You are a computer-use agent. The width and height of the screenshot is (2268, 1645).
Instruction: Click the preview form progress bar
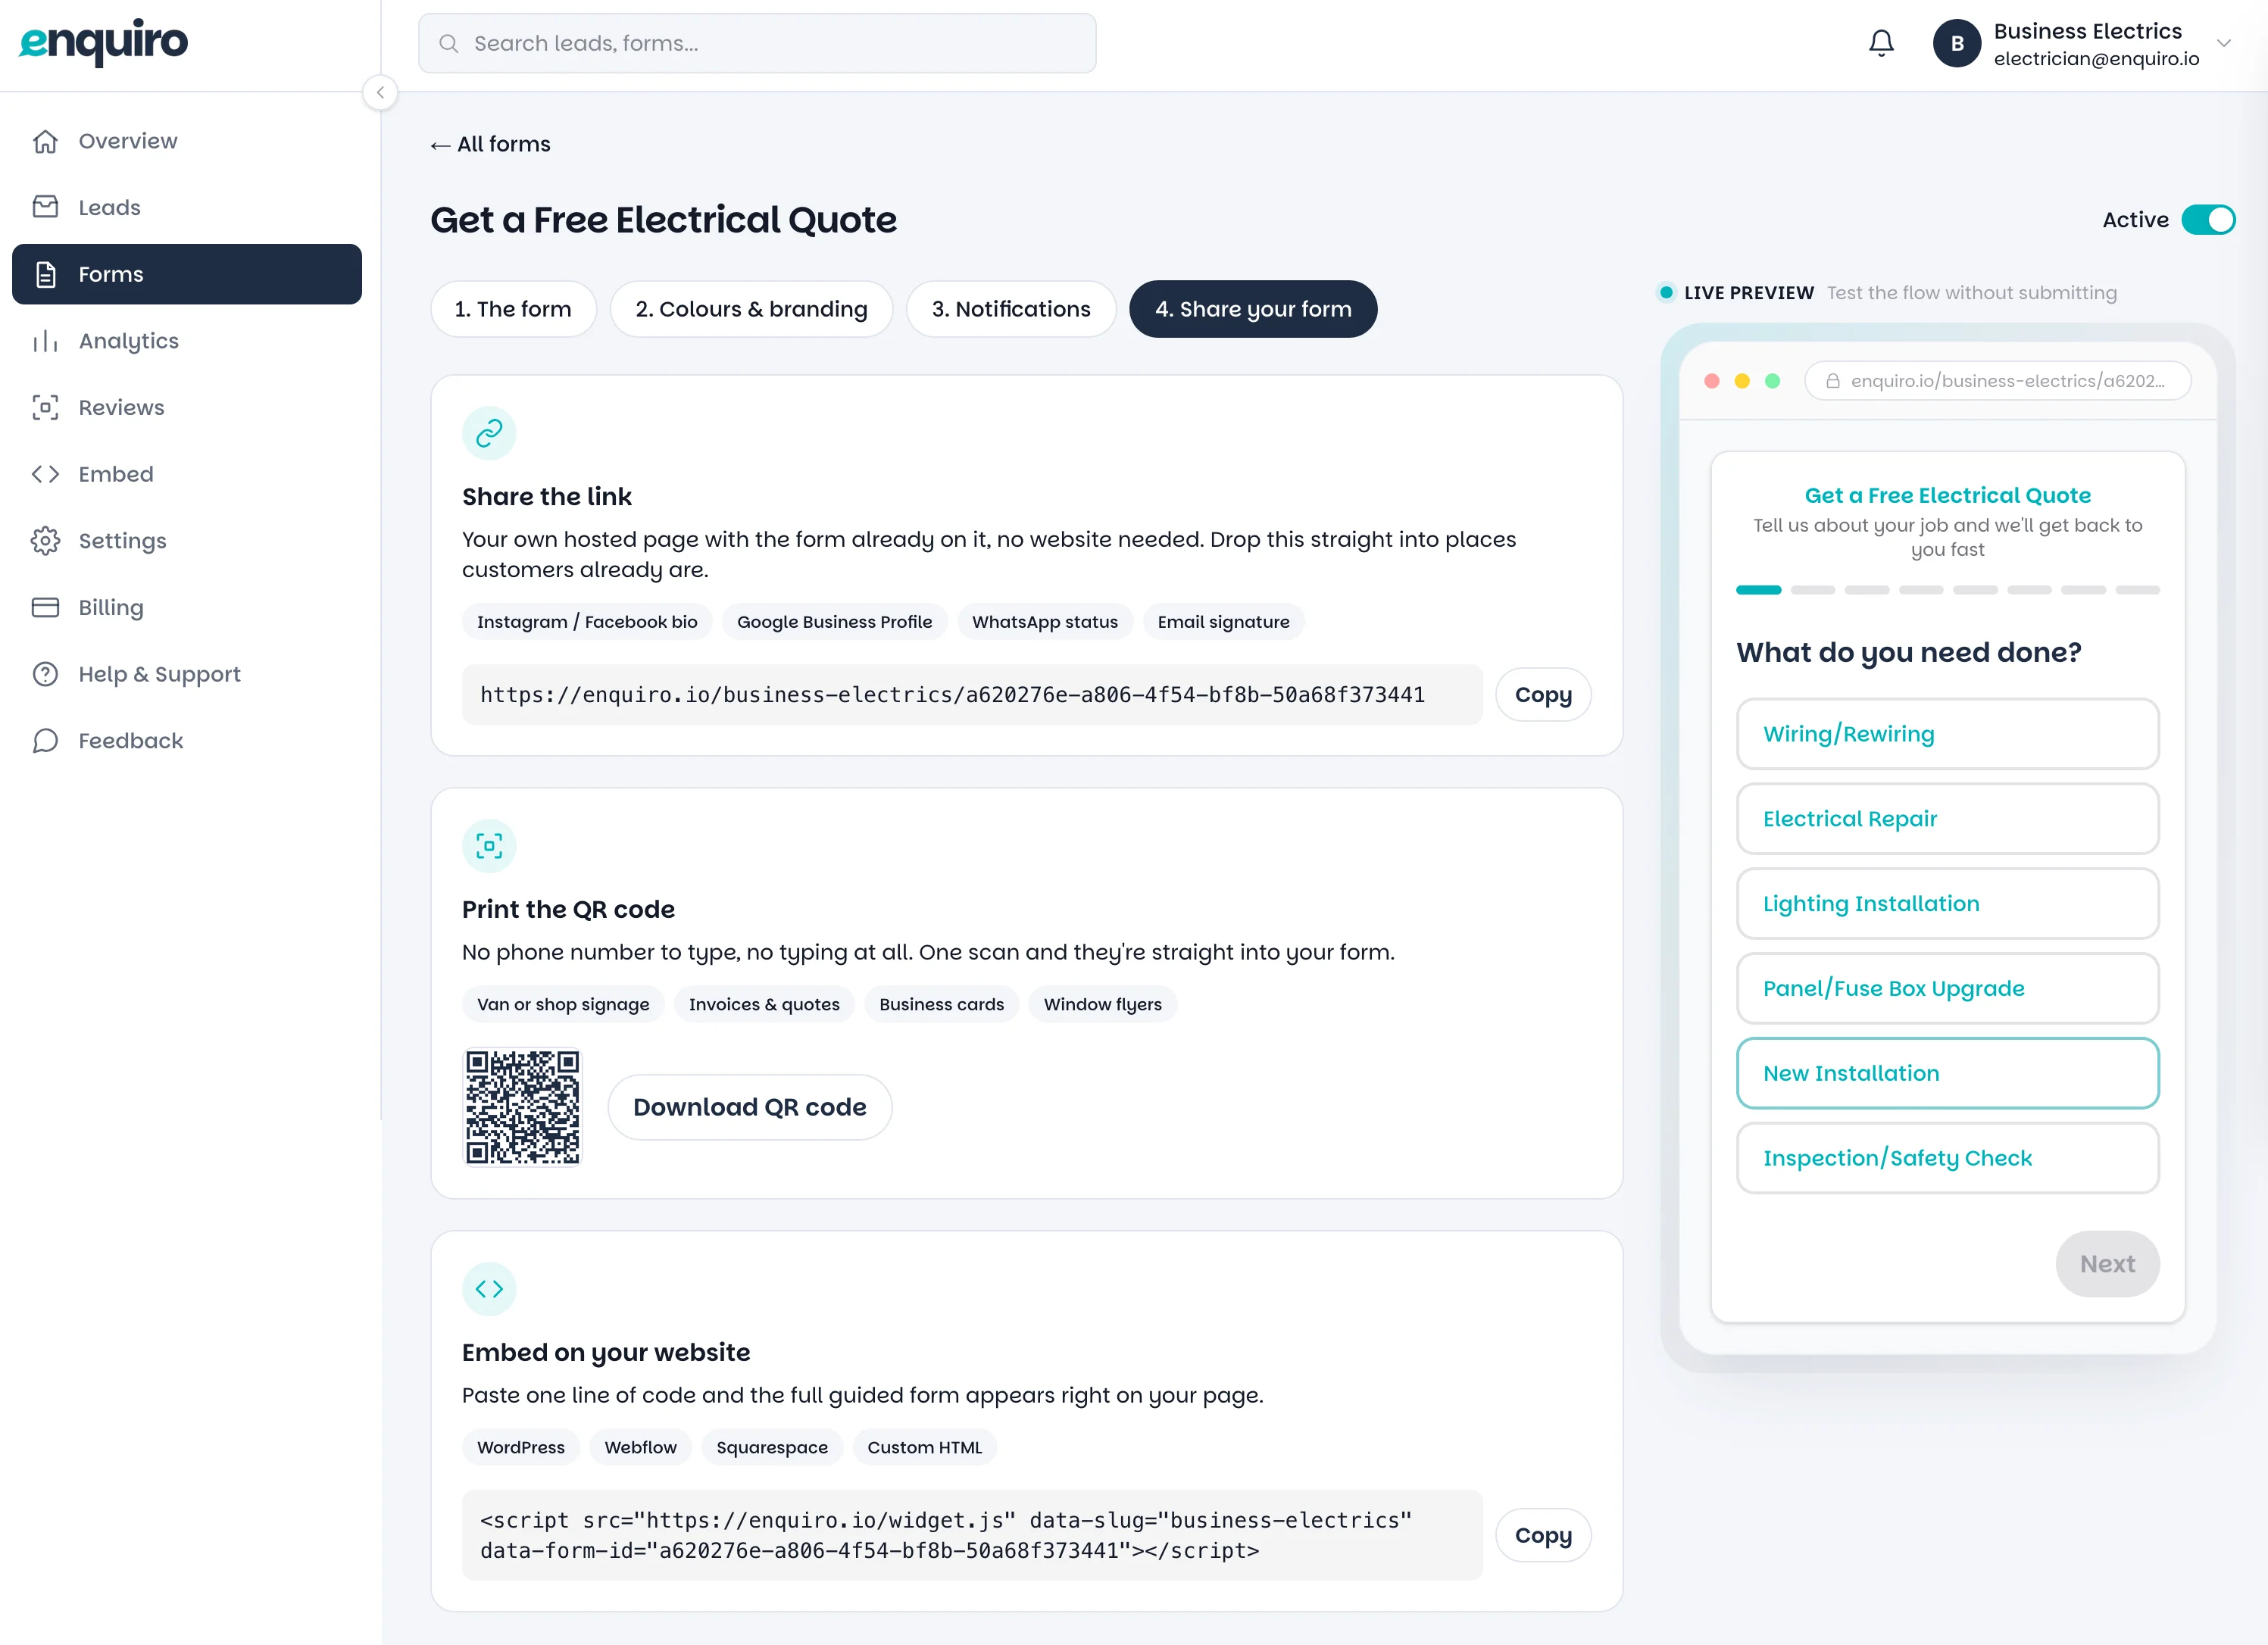tap(1947, 590)
